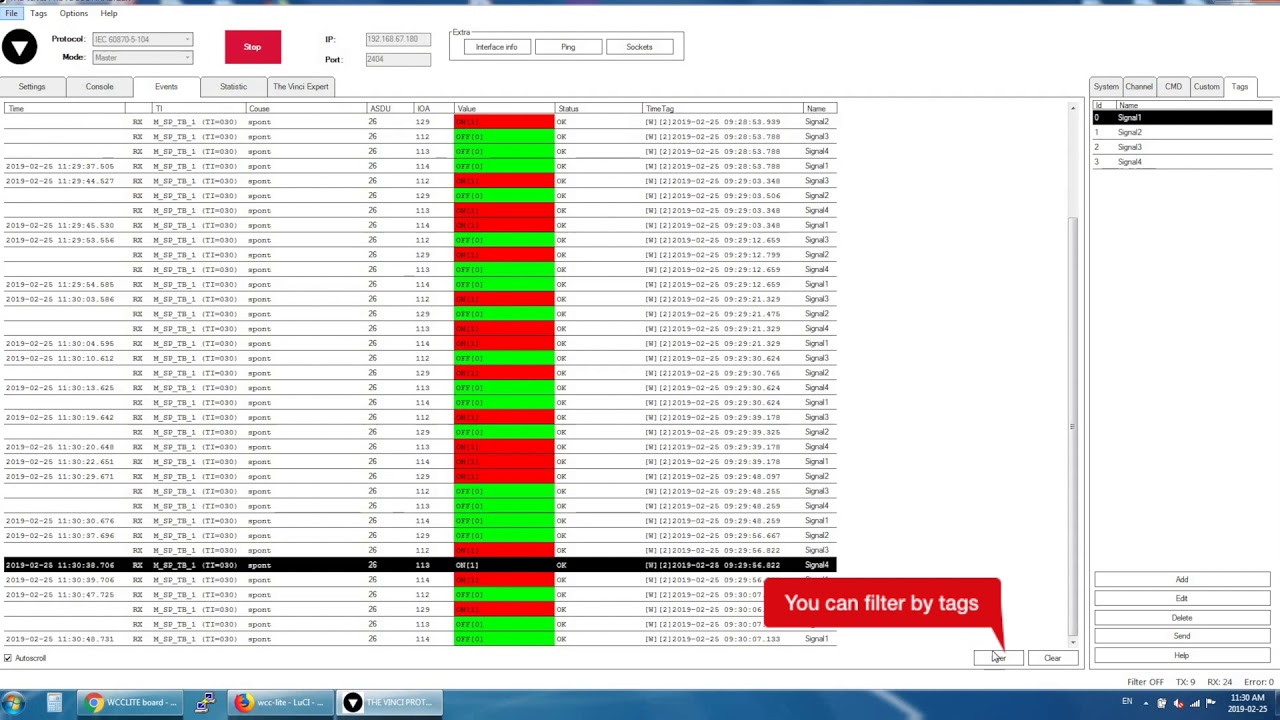1280x720 pixels.
Task: Select the highlighted 11:30:38.706 event row
Action: point(419,565)
